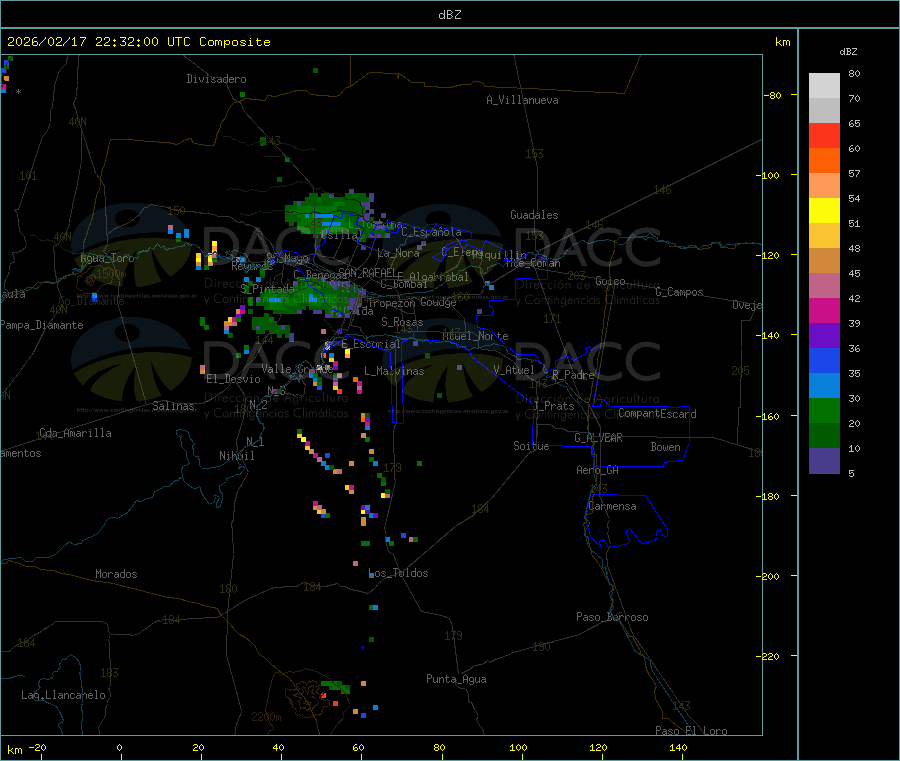
Task: Click the -200 tick on the right axis
Action: click(x=770, y=576)
